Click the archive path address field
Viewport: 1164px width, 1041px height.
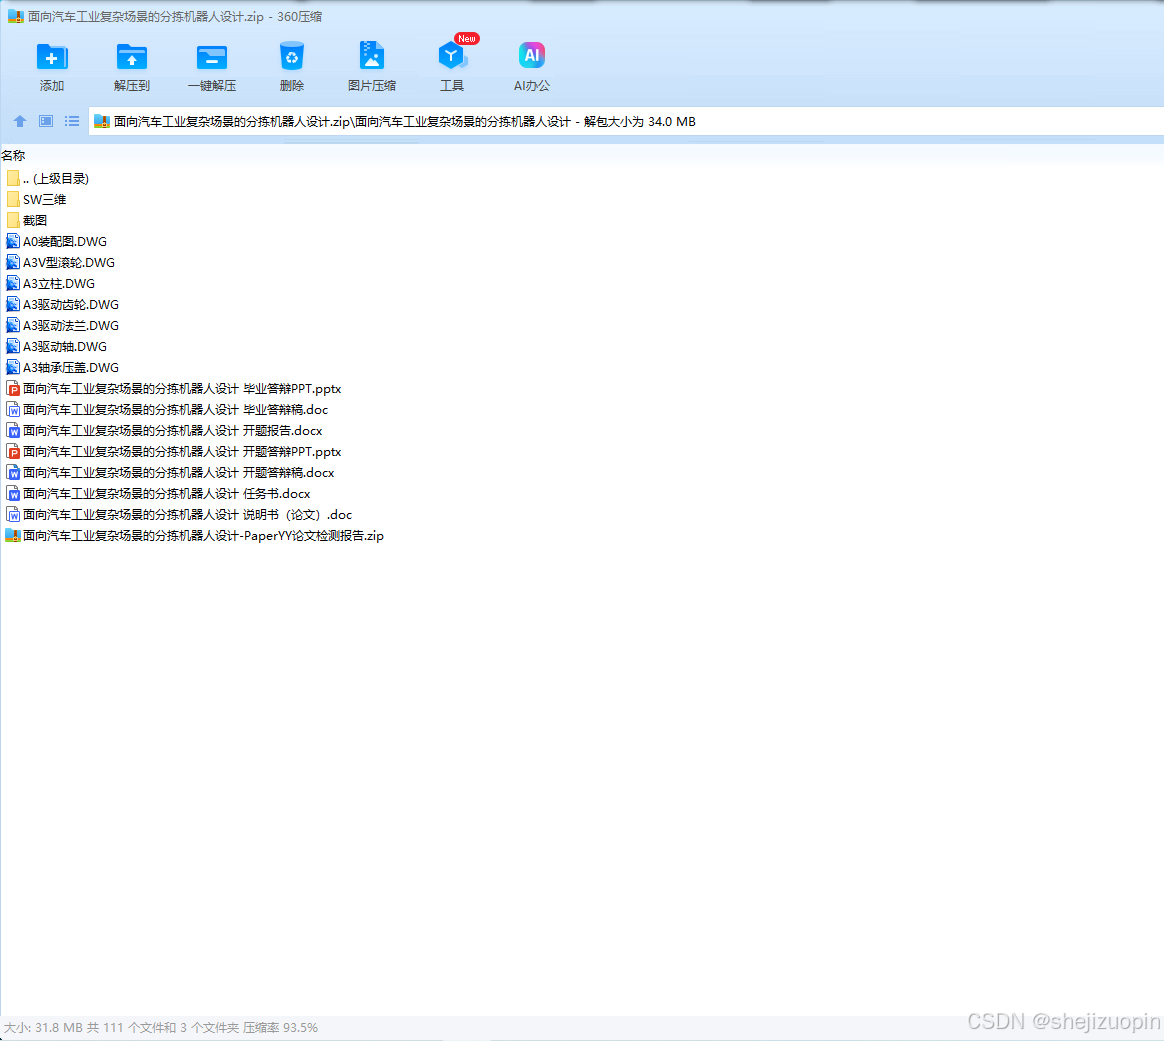(x=626, y=121)
